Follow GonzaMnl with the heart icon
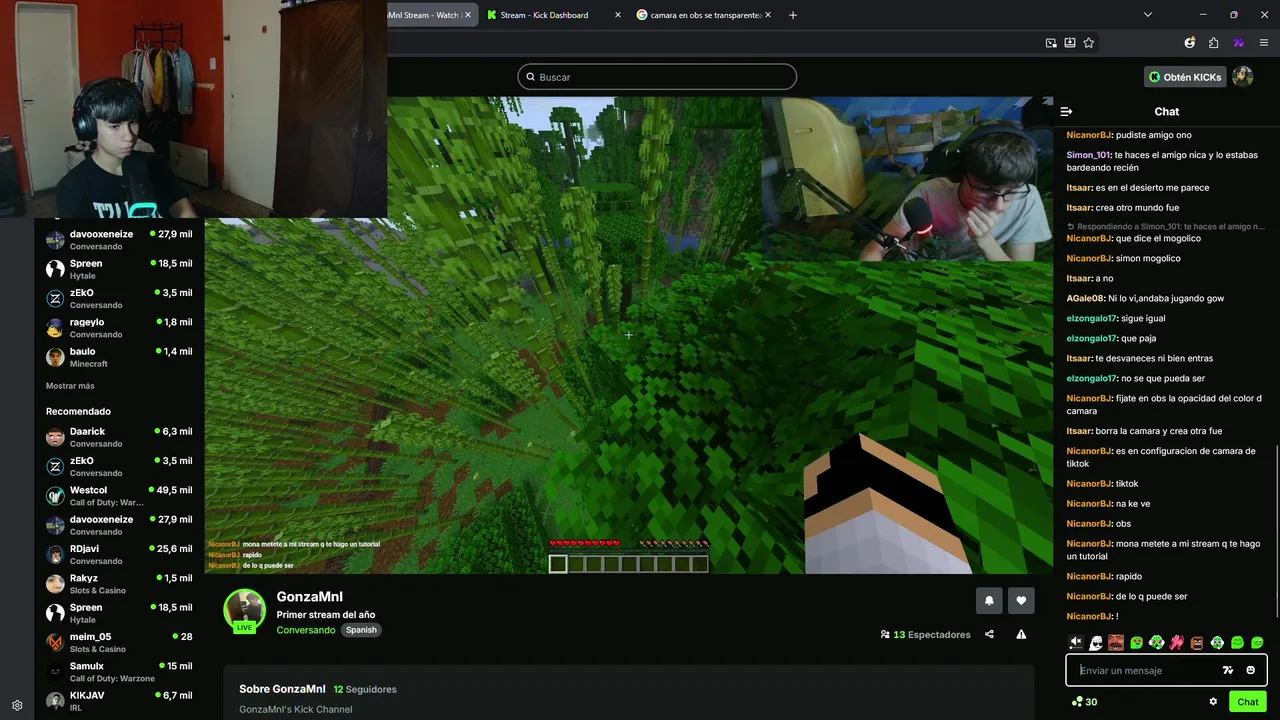 1021,600
